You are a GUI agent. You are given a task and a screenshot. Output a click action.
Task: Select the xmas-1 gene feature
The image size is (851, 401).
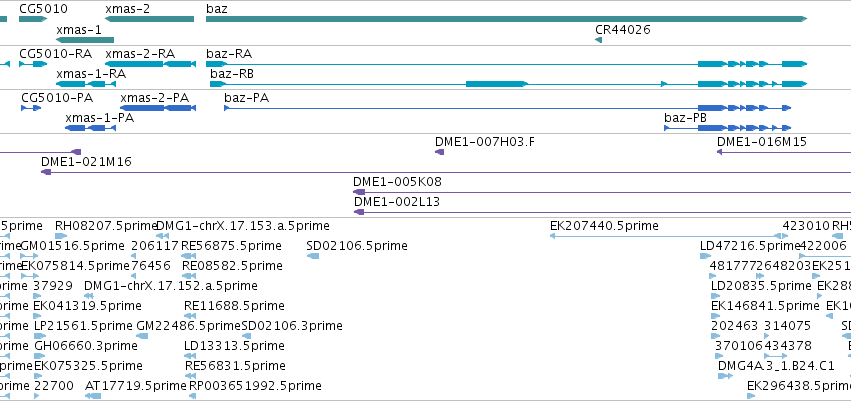tap(85, 39)
